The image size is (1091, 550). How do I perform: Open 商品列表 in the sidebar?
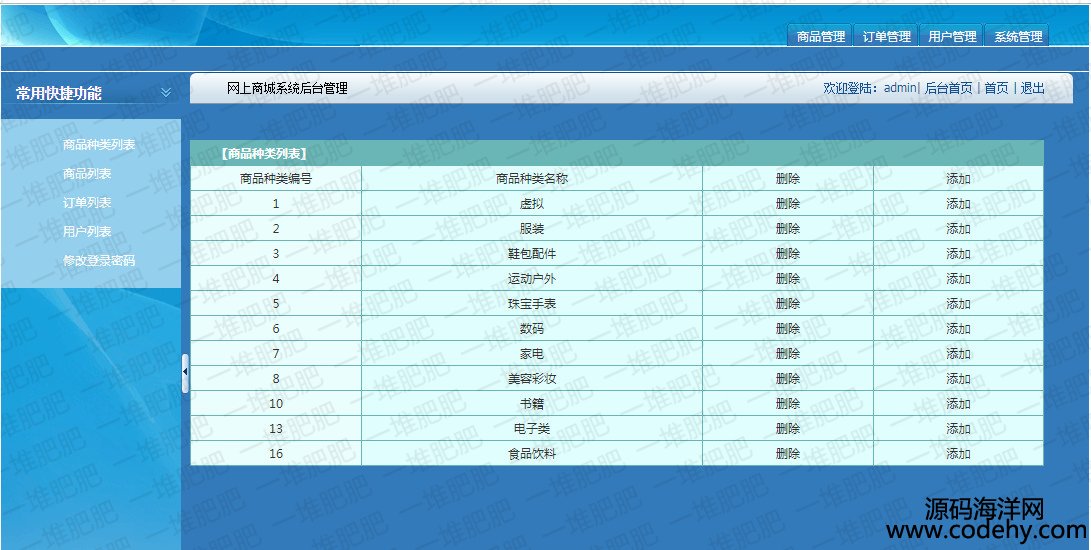tap(87, 174)
